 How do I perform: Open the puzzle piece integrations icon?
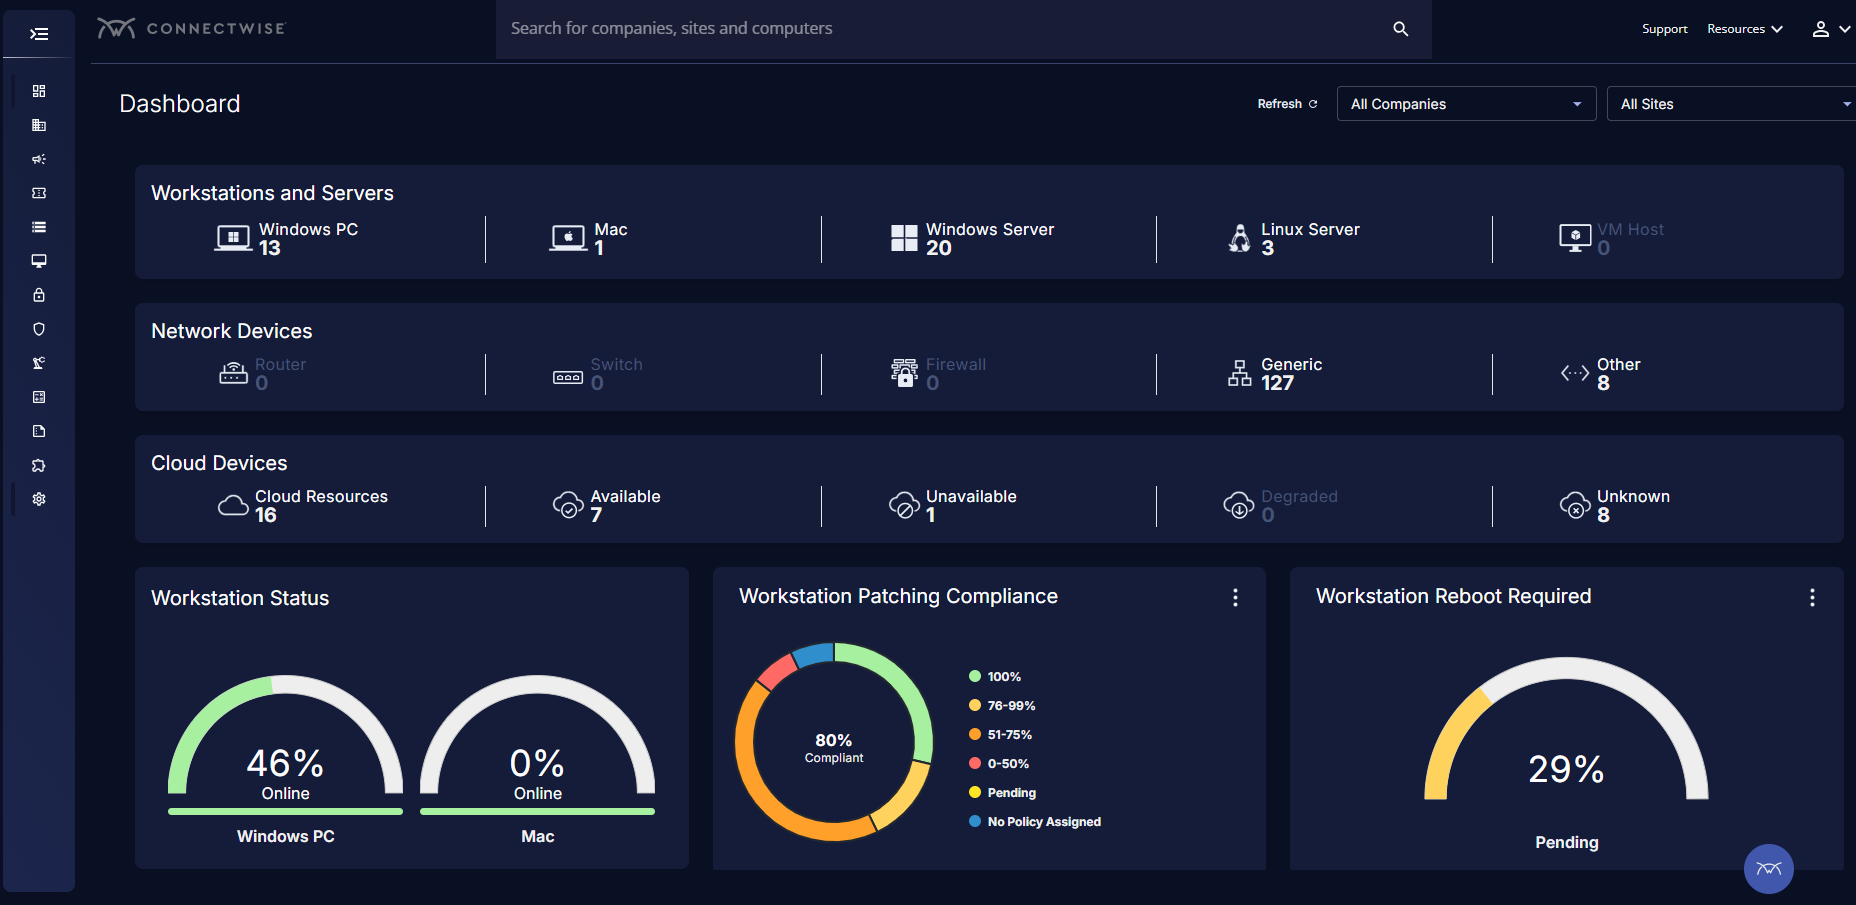click(39, 465)
